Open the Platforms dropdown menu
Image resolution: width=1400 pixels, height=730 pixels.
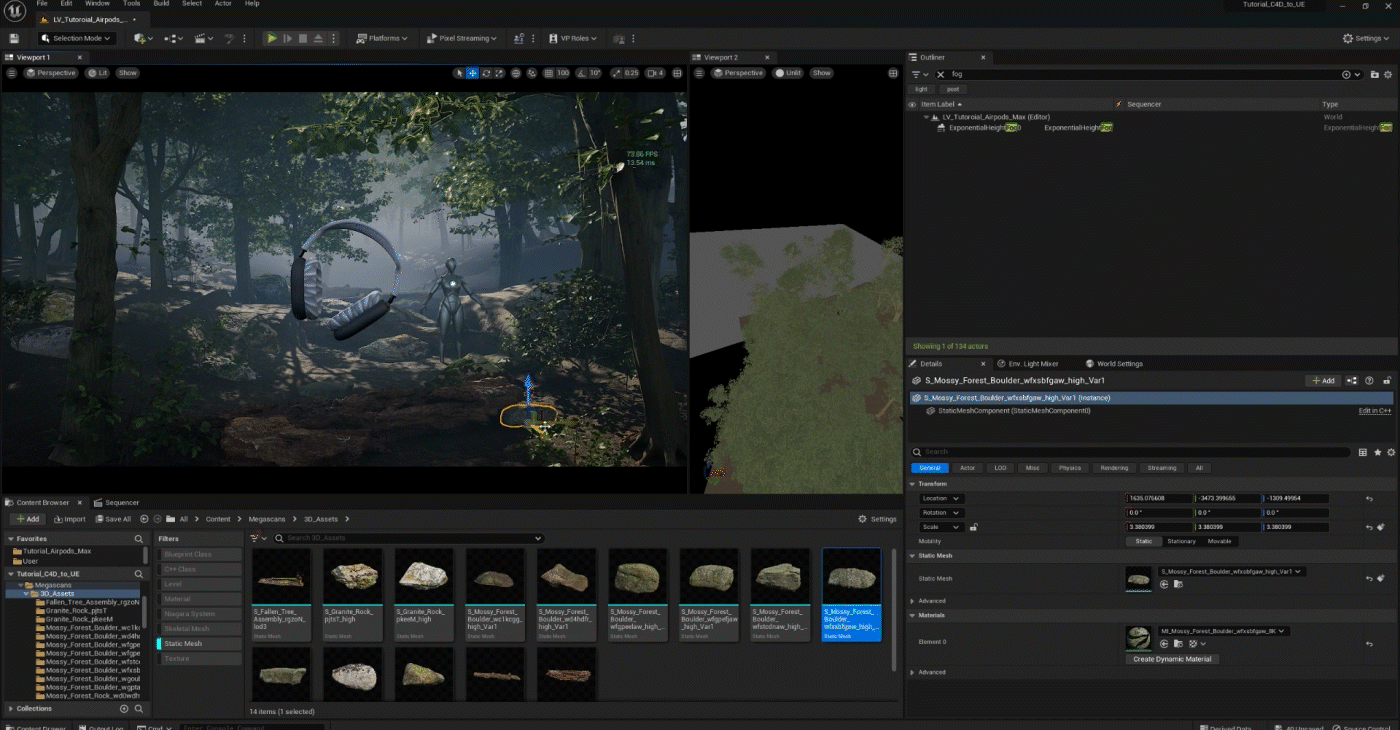(x=383, y=38)
